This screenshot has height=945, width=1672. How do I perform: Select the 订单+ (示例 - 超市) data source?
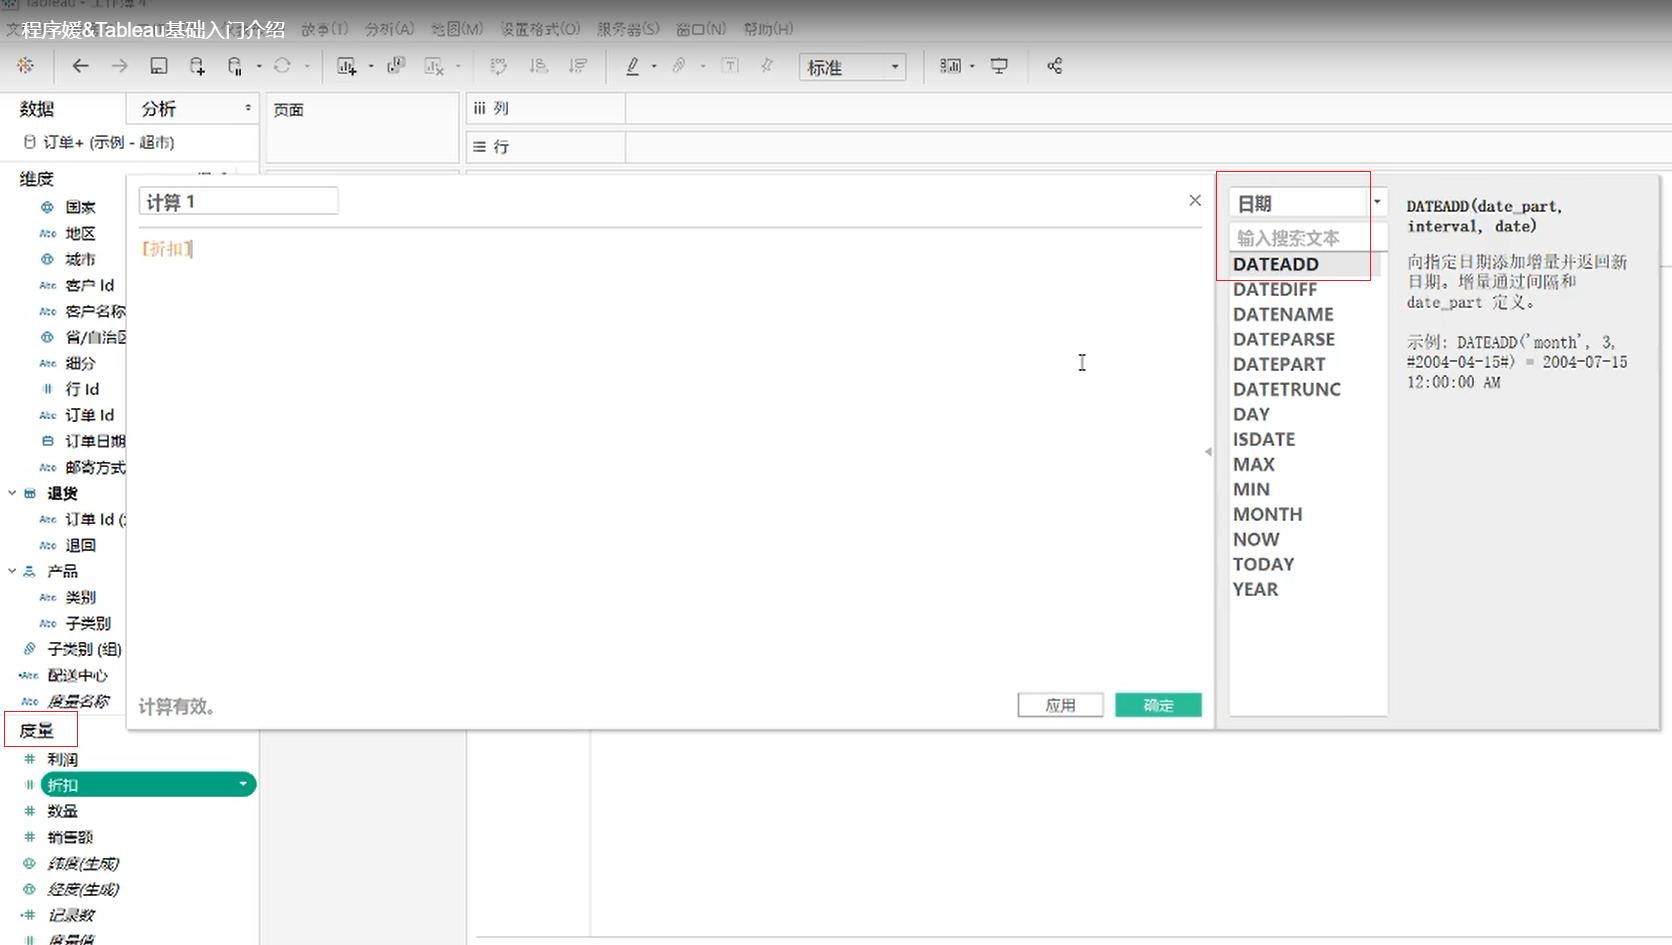coord(108,142)
